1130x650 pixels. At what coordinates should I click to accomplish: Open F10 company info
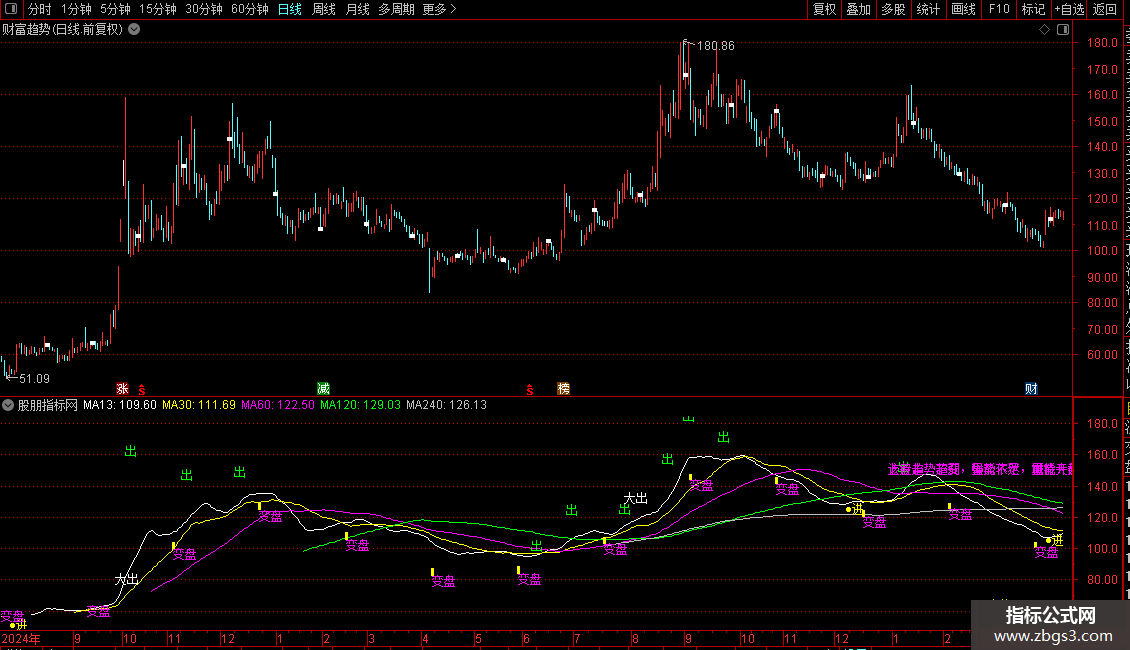999,9
